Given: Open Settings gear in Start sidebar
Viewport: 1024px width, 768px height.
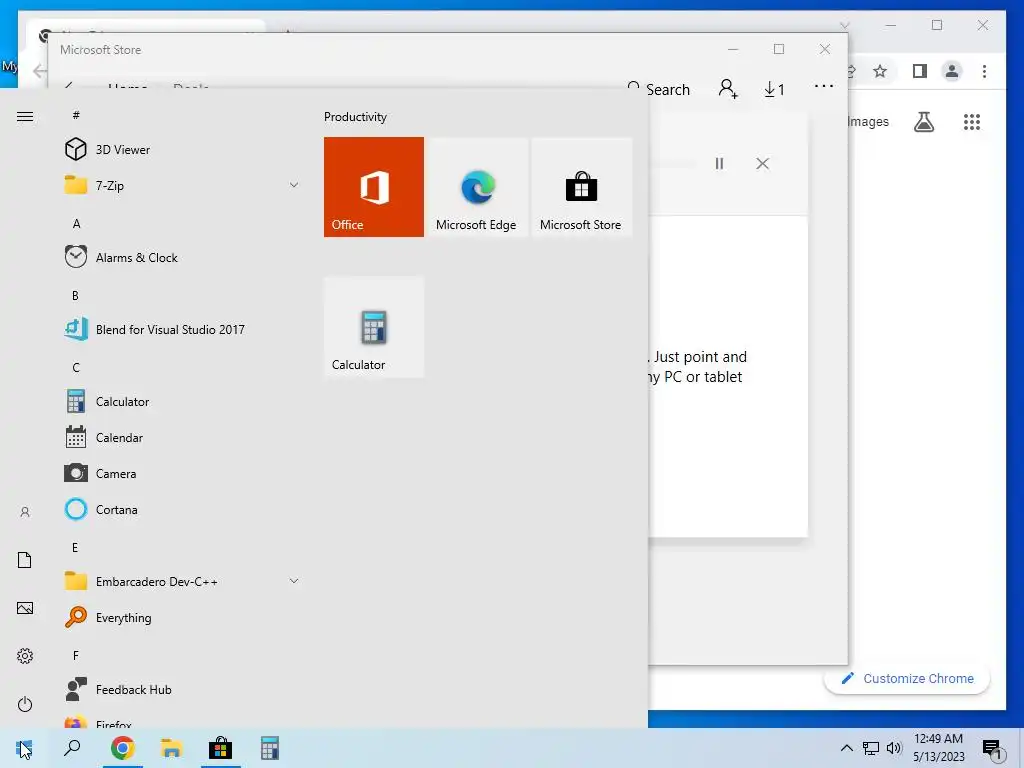Looking at the screenshot, I should 25,656.
